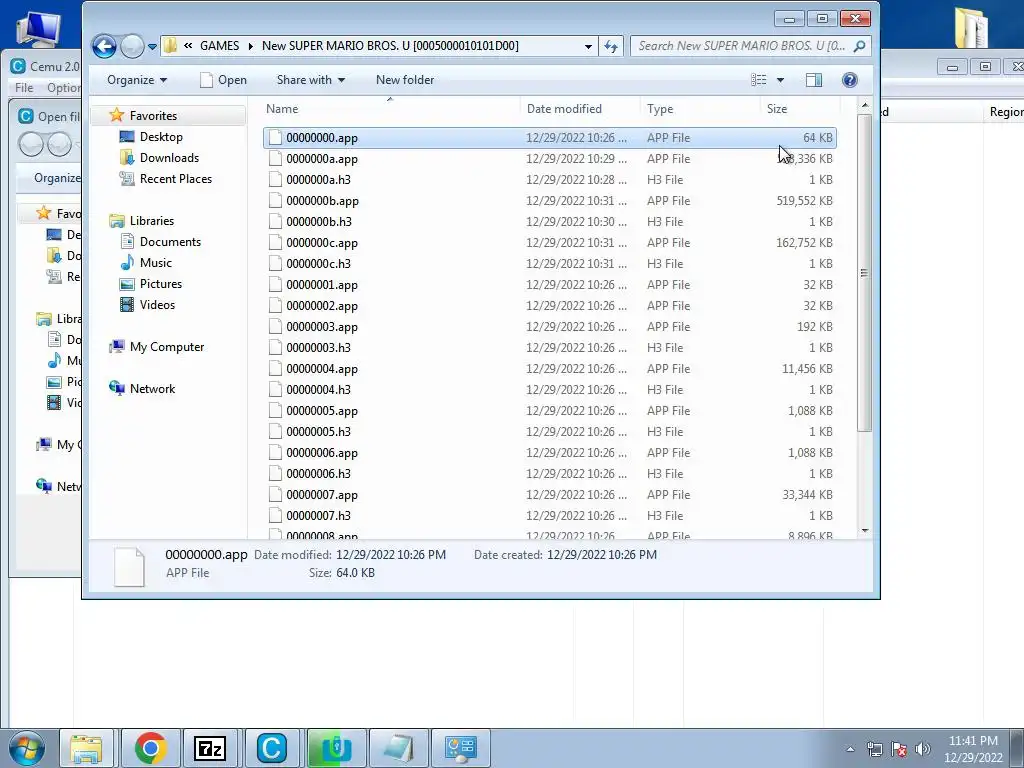Click the GAMES breadcrumb segment
Image resolution: width=1024 pixels, height=768 pixels.
pyautogui.click(x=219, y=46)
